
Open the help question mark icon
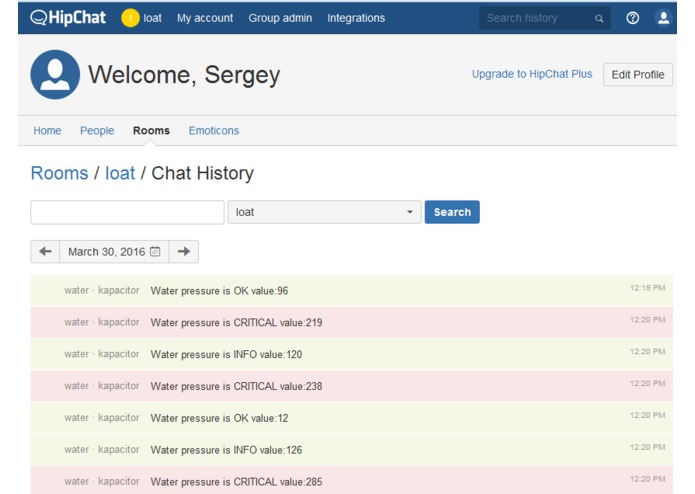(633, 18)
